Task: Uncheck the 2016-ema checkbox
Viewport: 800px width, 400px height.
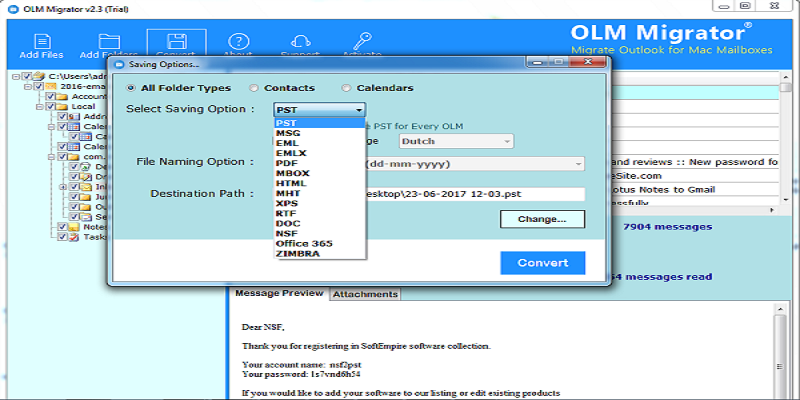Action: pyautogui.click(x=39, y=86)
